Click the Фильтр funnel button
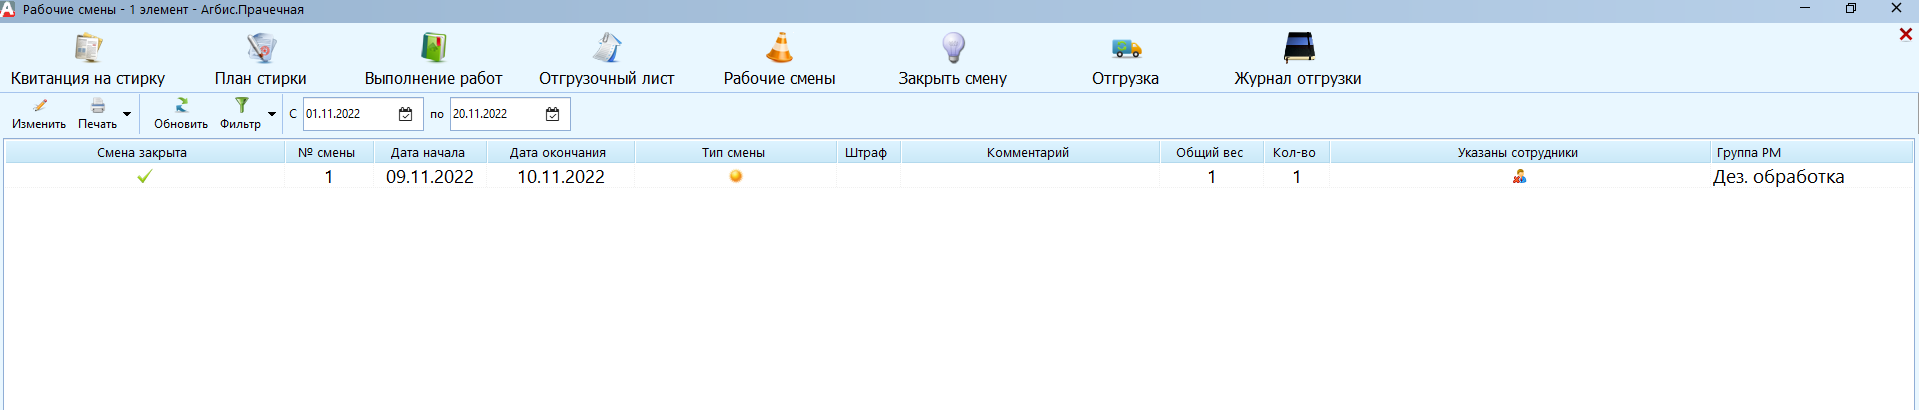Screen dimensions: 1919x410 click(241, 114)
